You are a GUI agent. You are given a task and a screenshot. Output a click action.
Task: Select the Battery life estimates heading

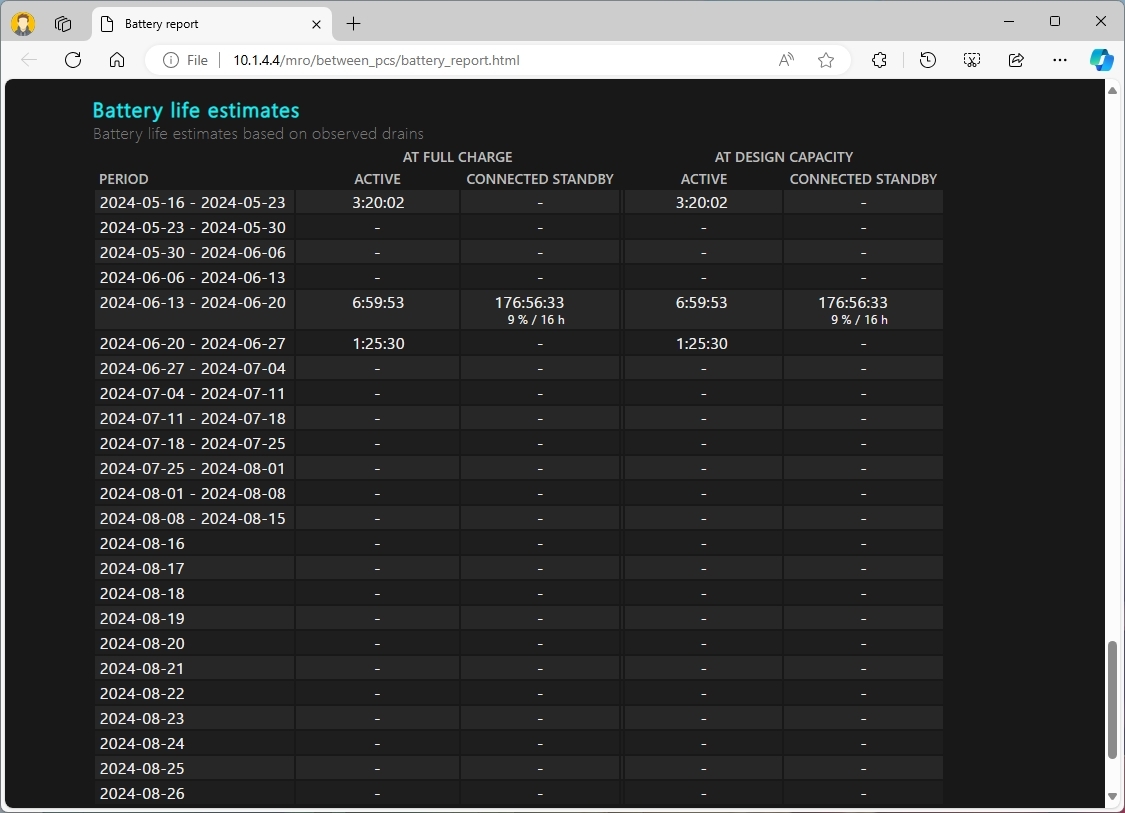click(196, 111)
